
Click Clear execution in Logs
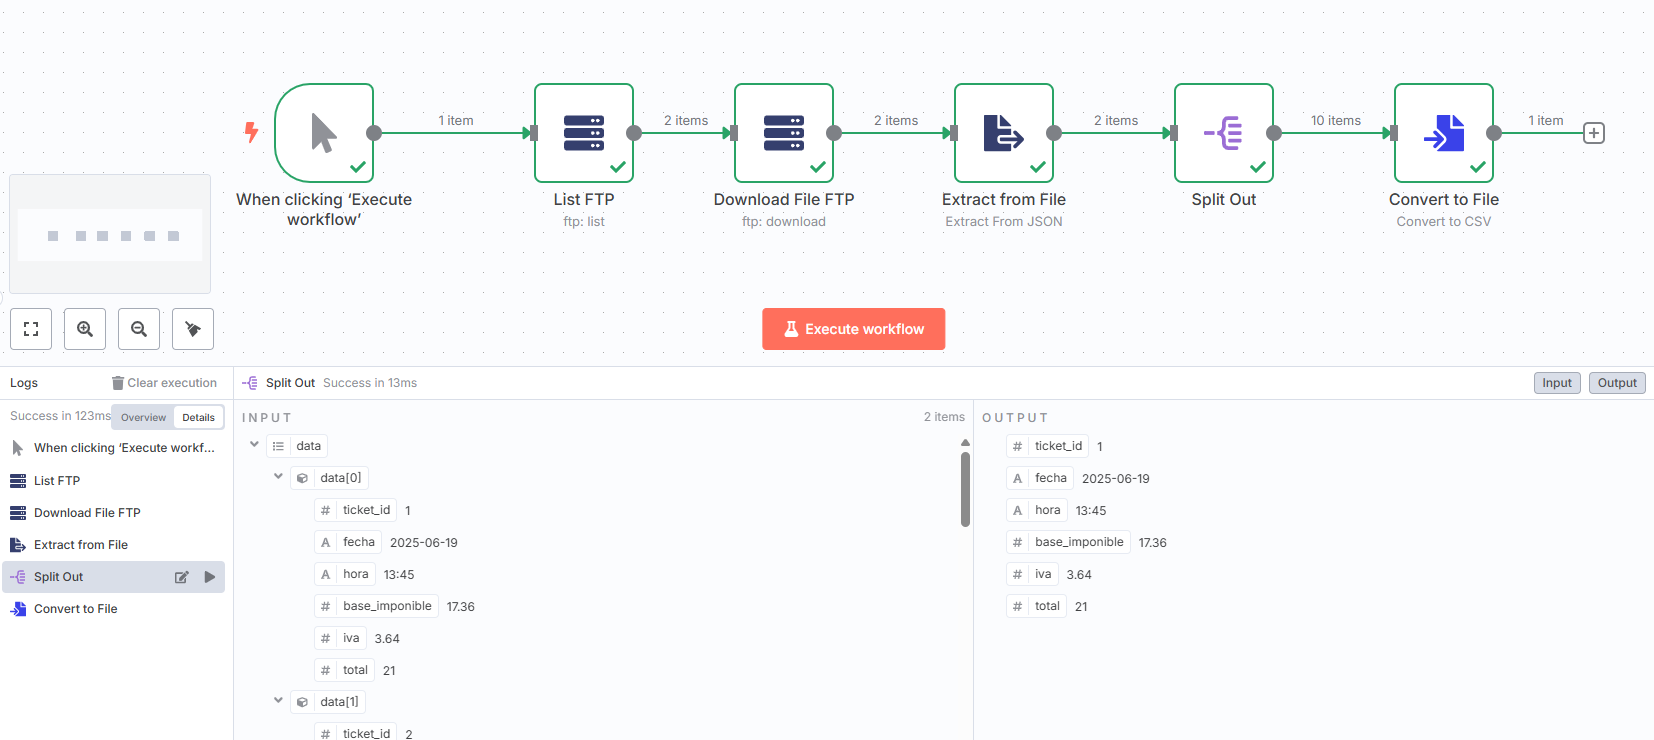(164, 383)
